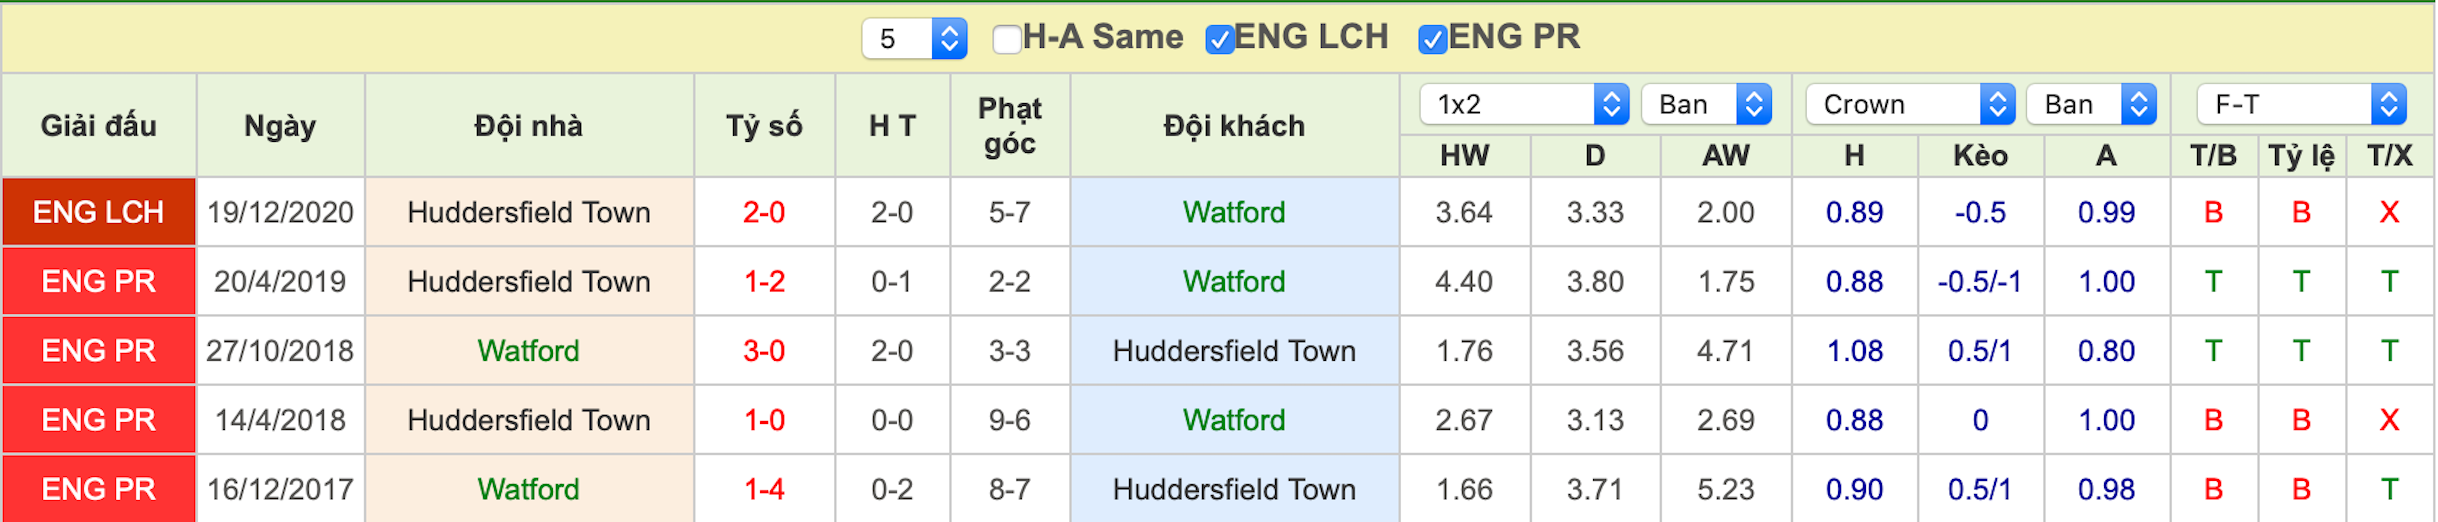Screen dimensions: 2438x522
Task: Click the 2-0 score in first row
Action: pyautogui.click(x=764, y=212)
